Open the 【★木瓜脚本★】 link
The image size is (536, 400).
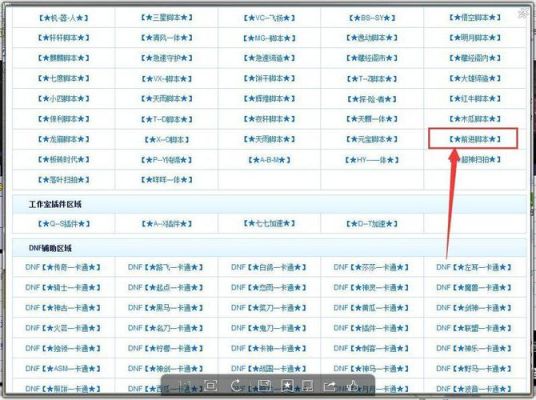(x=475, y=119)
